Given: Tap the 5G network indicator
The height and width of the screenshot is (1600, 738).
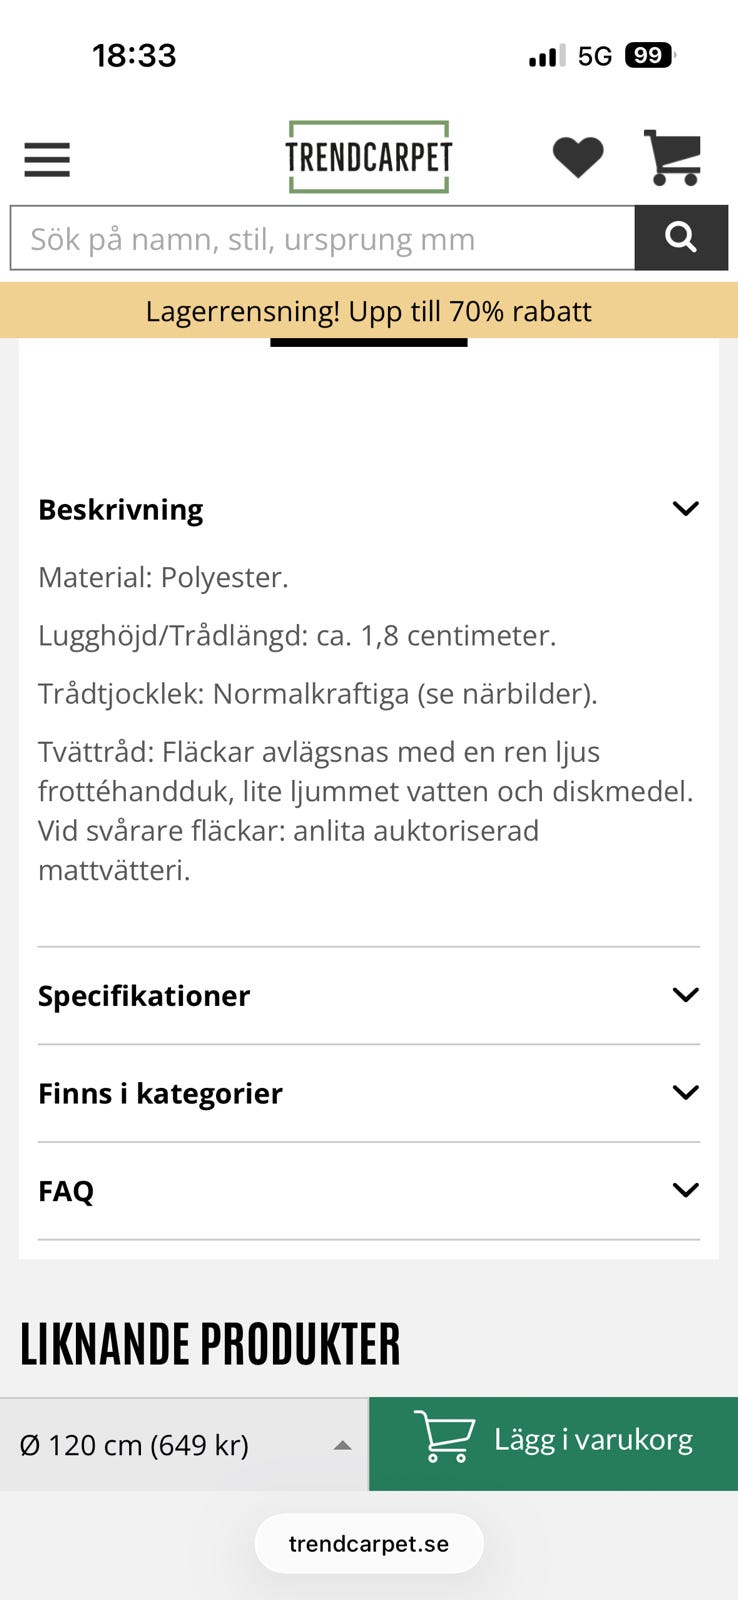Looking at the screenshot, I should 594,56.
